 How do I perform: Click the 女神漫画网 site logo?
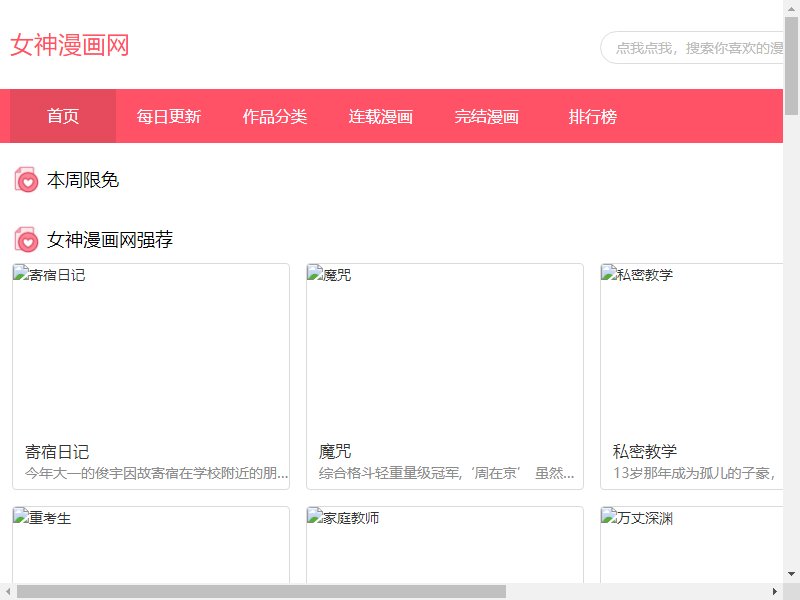click(70, 45)
